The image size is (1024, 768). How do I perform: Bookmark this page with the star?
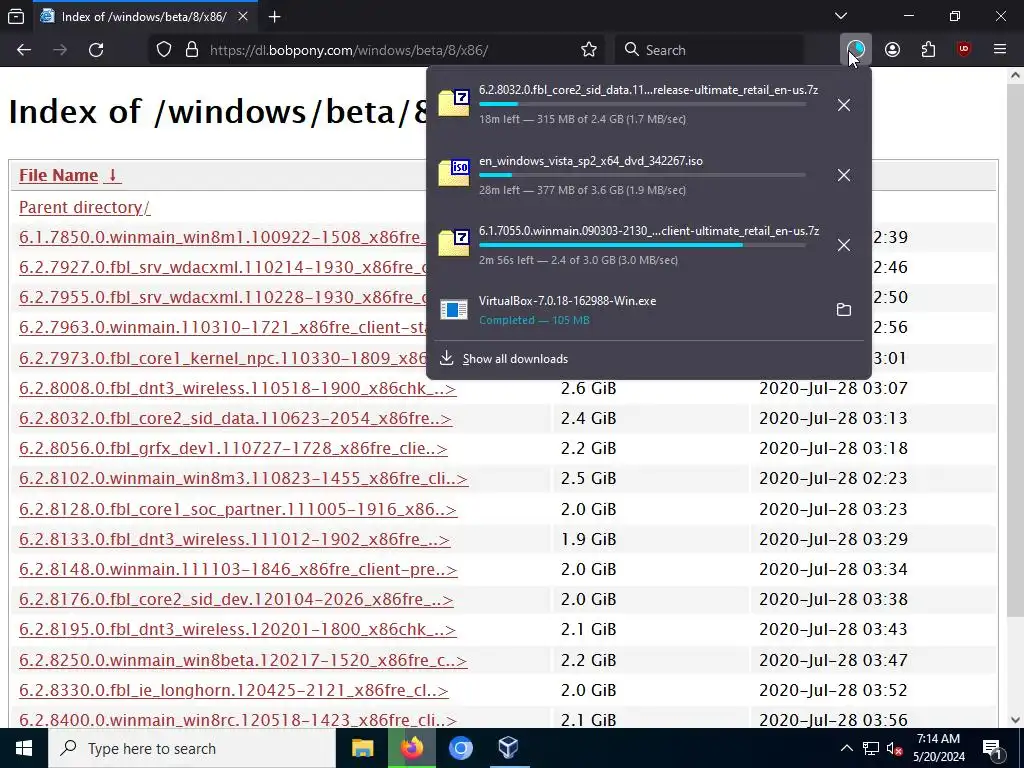(x=589, y=50)
